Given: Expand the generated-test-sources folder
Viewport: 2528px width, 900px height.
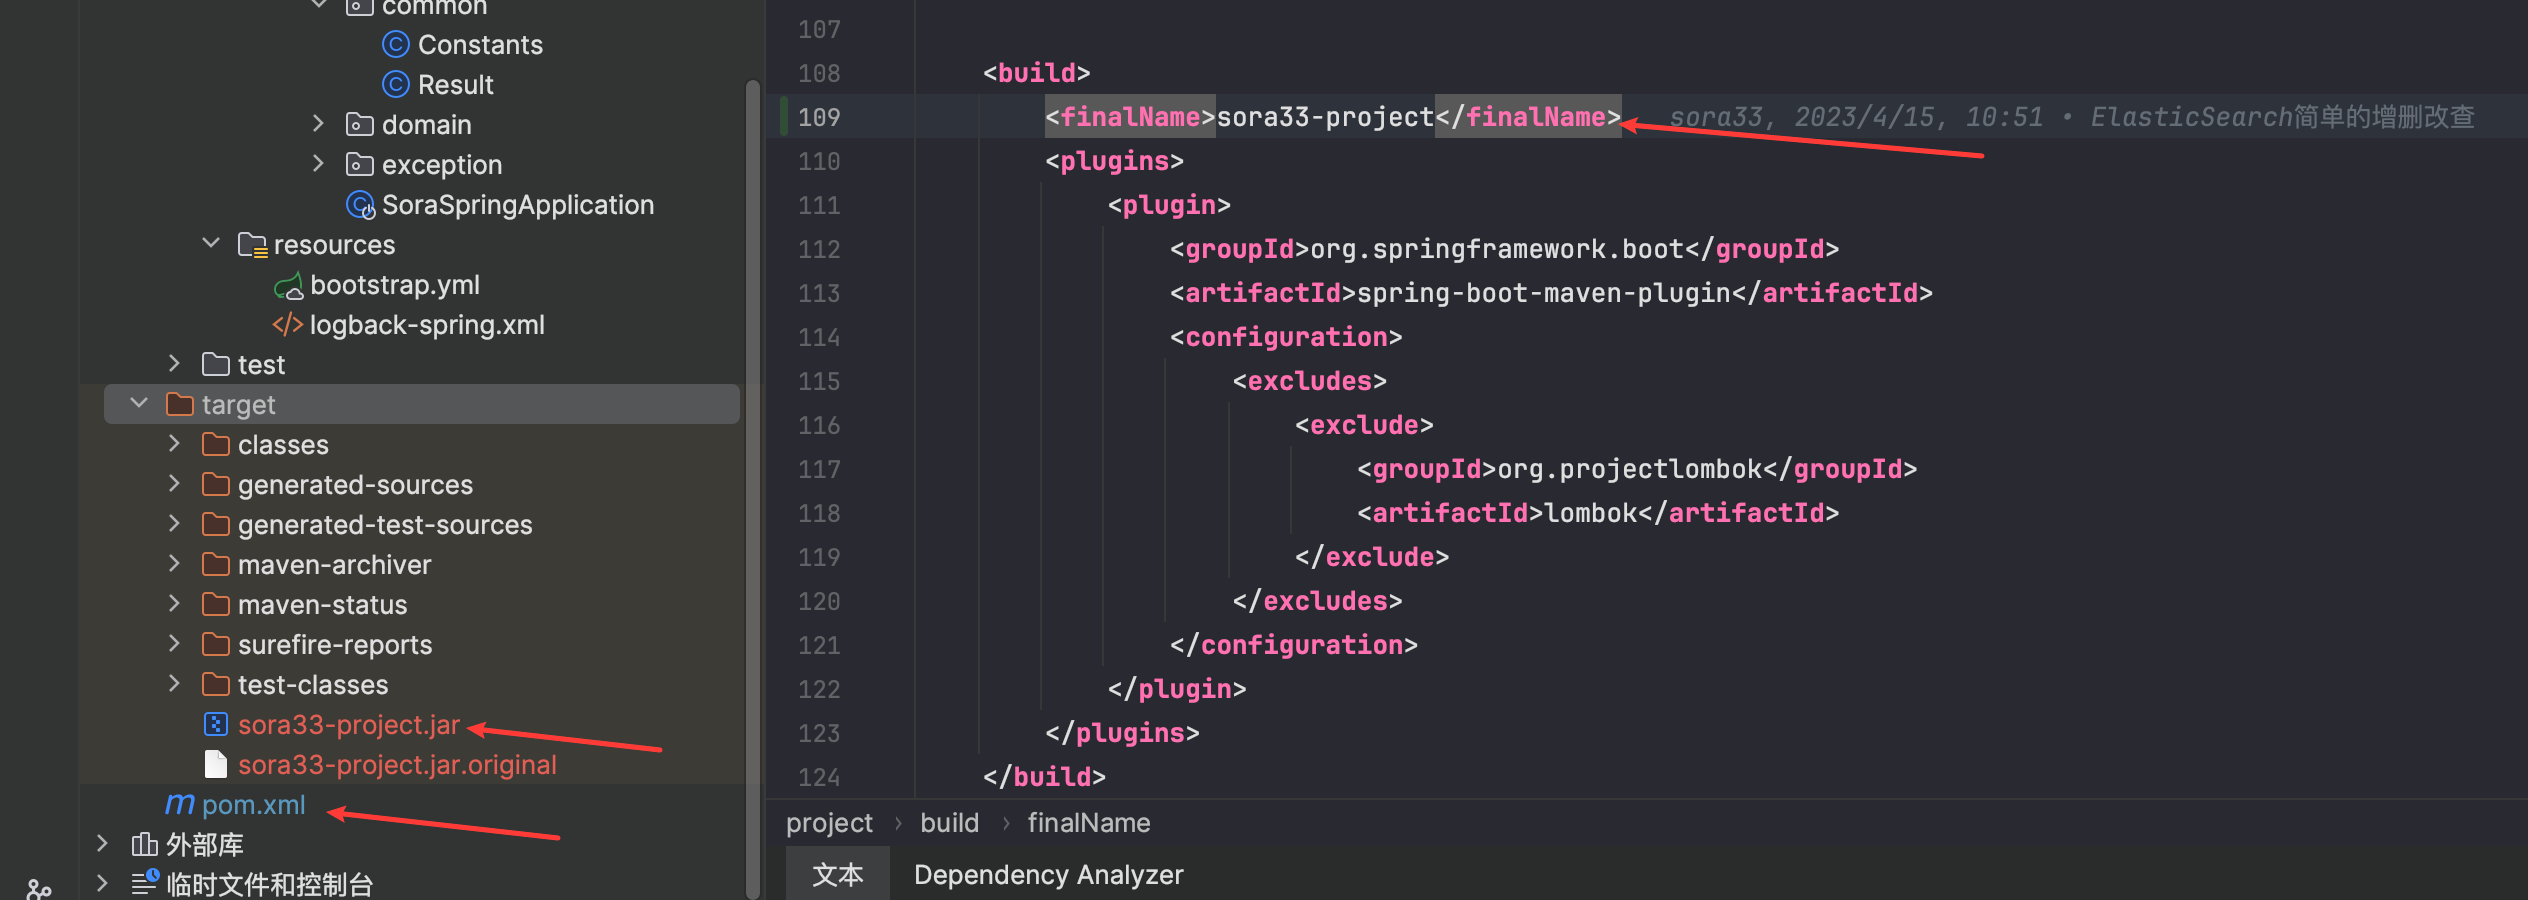Looking at the screenshot, I should click(174, 523).
